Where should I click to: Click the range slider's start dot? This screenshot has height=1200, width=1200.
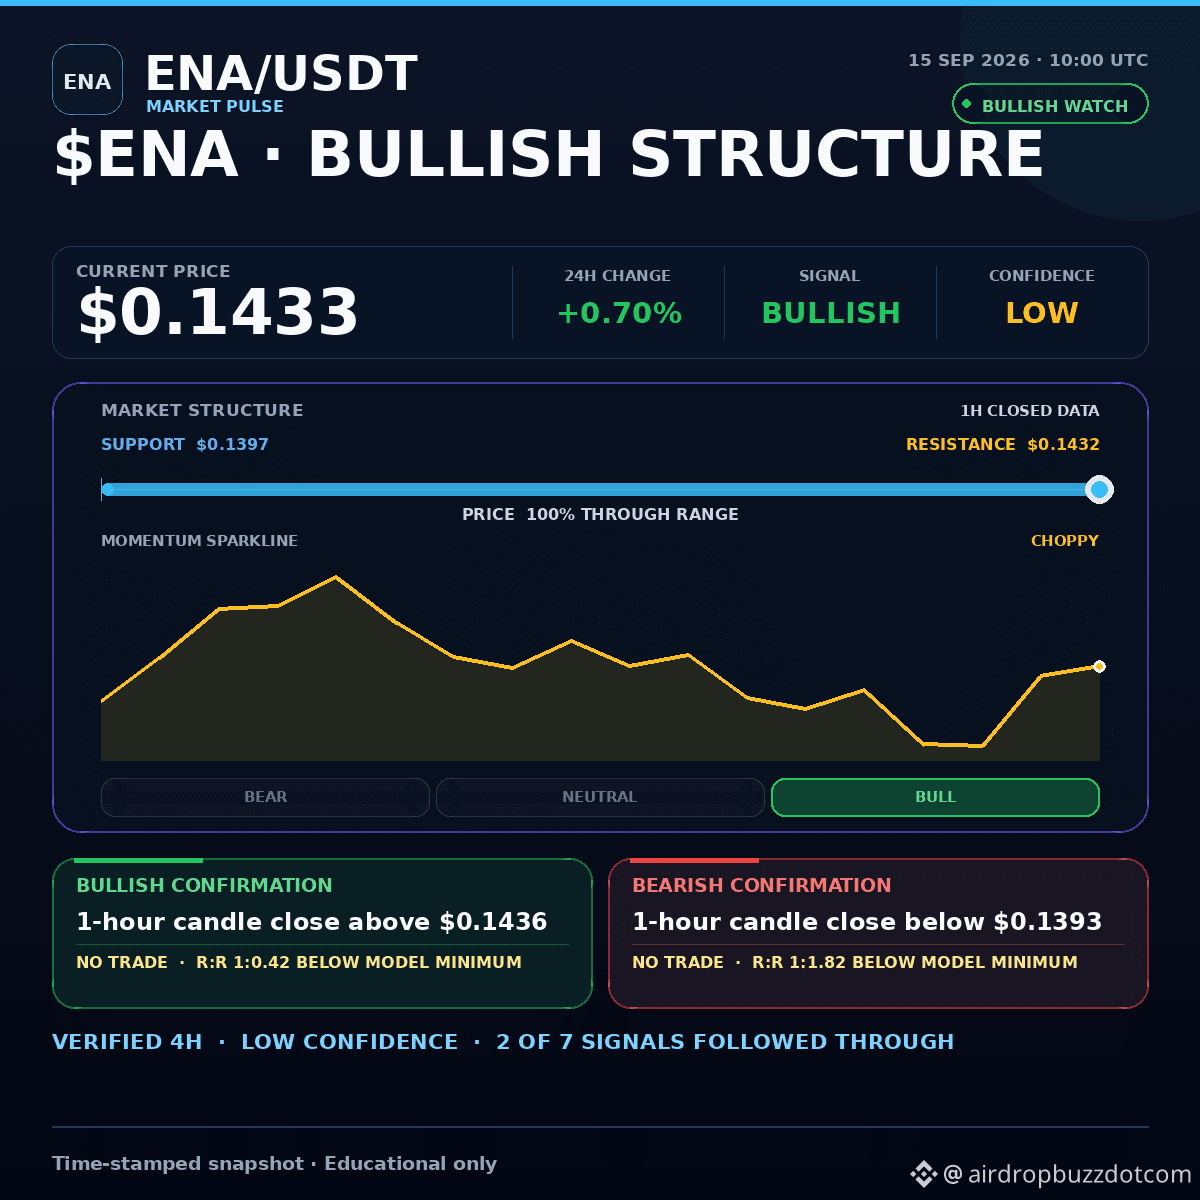click(108, 490)
